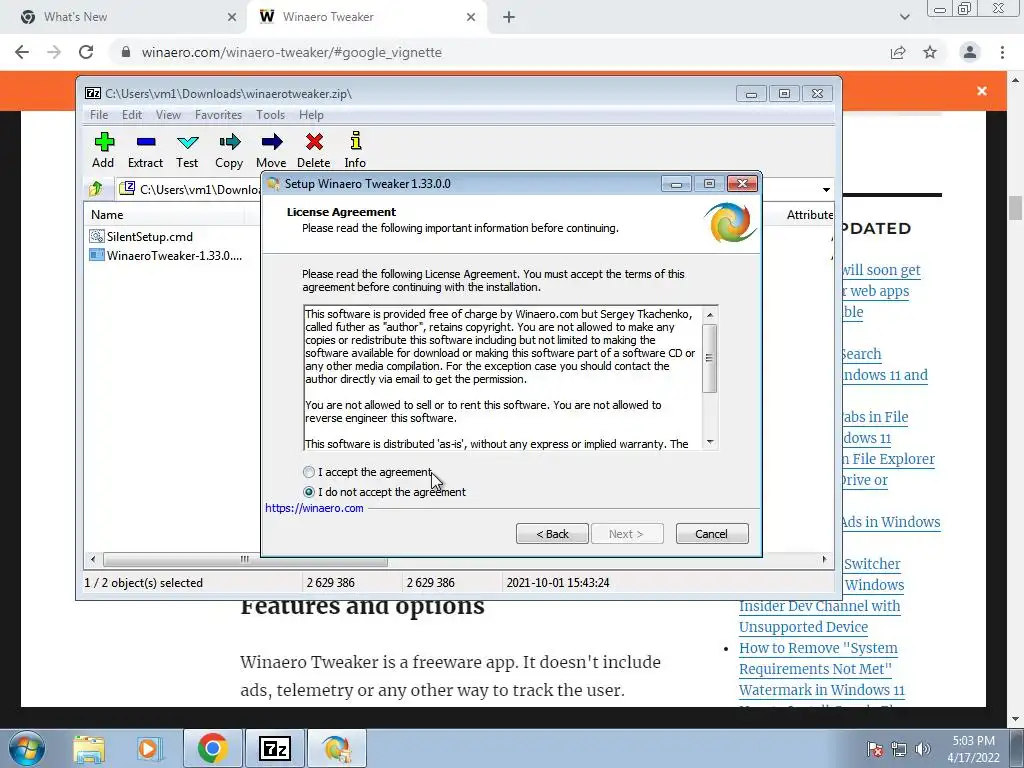Open 'Watermark in Windows 11' link

[822, 690]
